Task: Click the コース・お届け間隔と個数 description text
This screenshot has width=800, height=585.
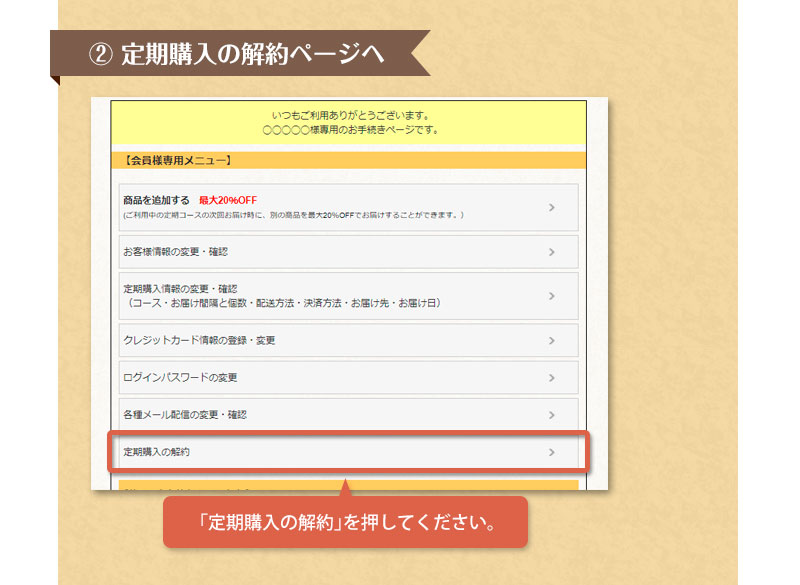Action: tap(284, 303)
